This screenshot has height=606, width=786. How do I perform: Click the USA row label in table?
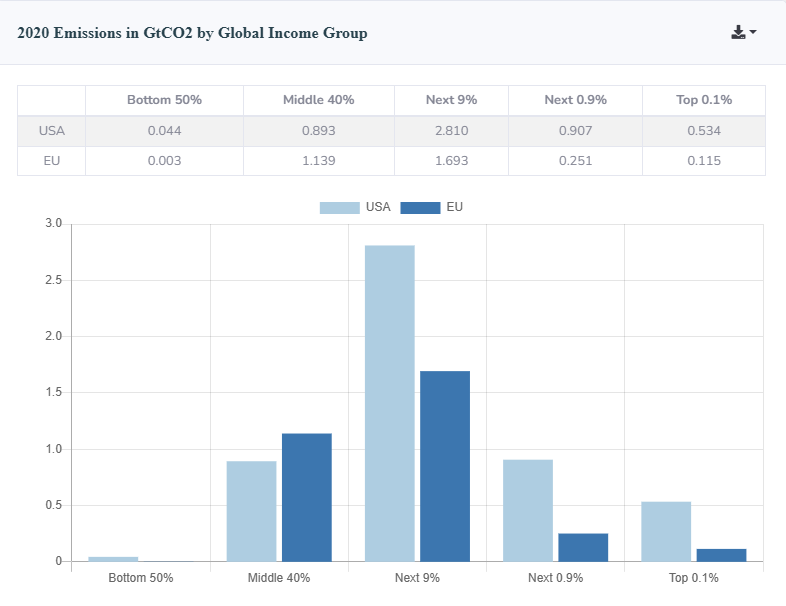click(52, 131)
